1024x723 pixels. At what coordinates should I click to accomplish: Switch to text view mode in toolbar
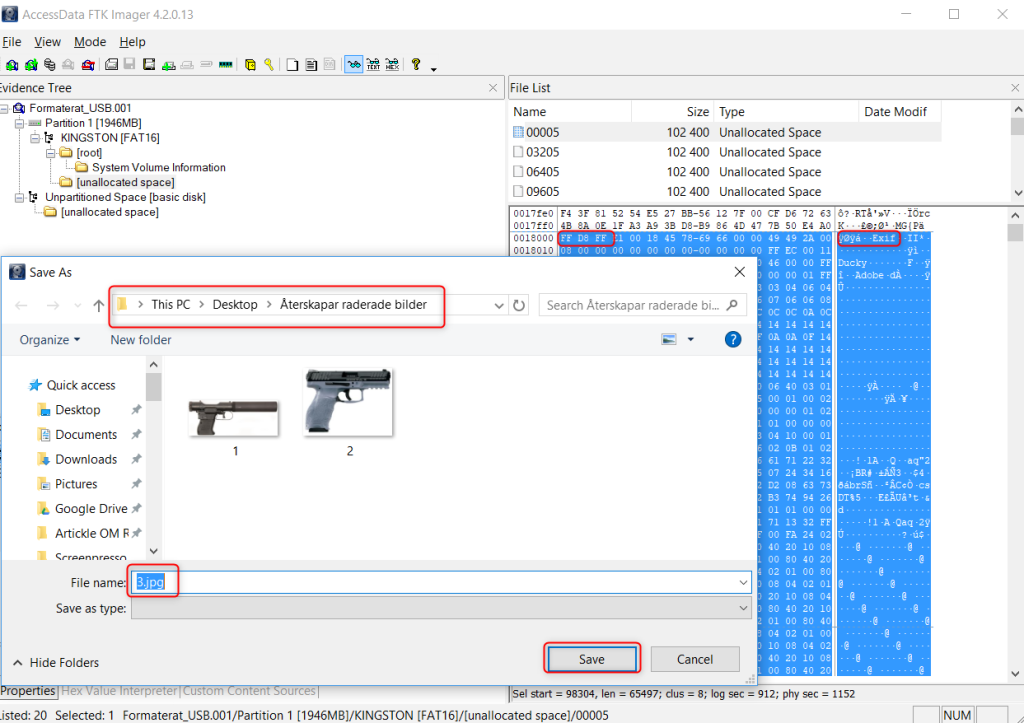(x=373, y=65)
